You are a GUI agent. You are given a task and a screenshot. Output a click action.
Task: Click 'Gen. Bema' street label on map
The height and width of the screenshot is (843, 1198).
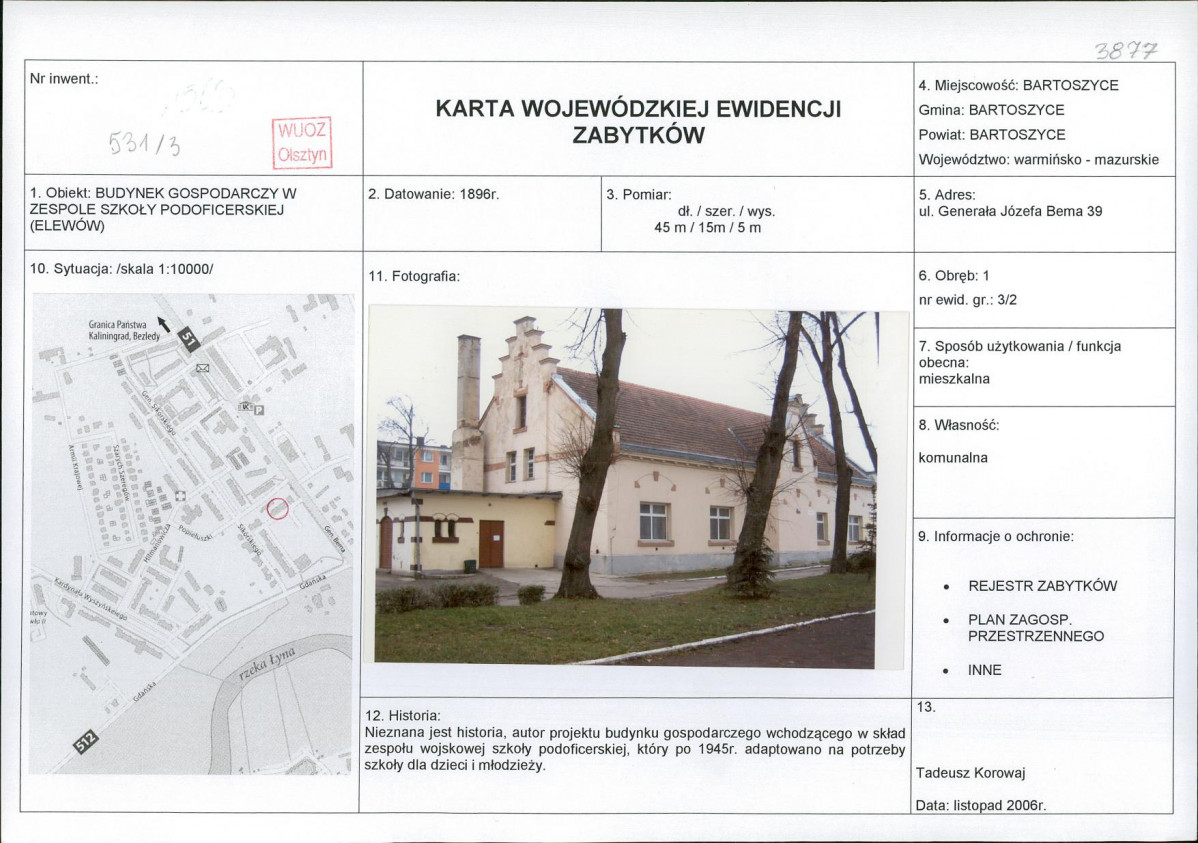pos(335,540)
